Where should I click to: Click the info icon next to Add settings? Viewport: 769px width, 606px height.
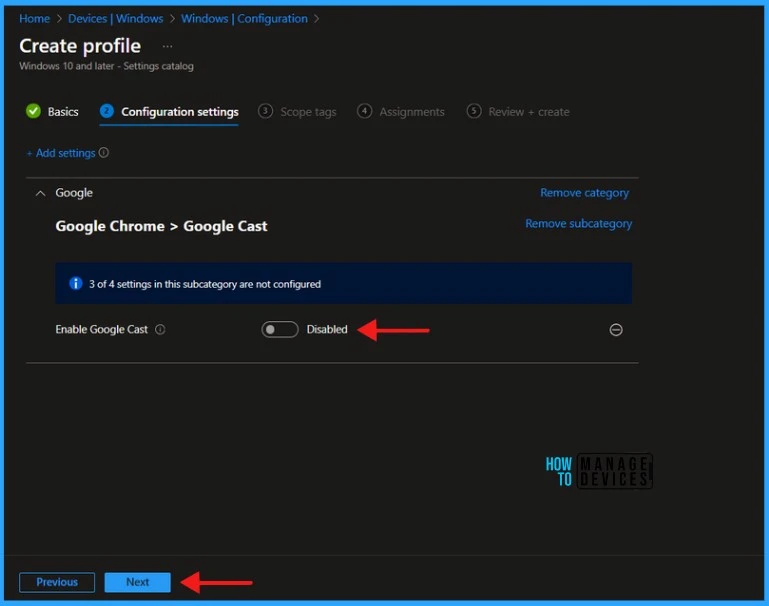tap(103, 152)
